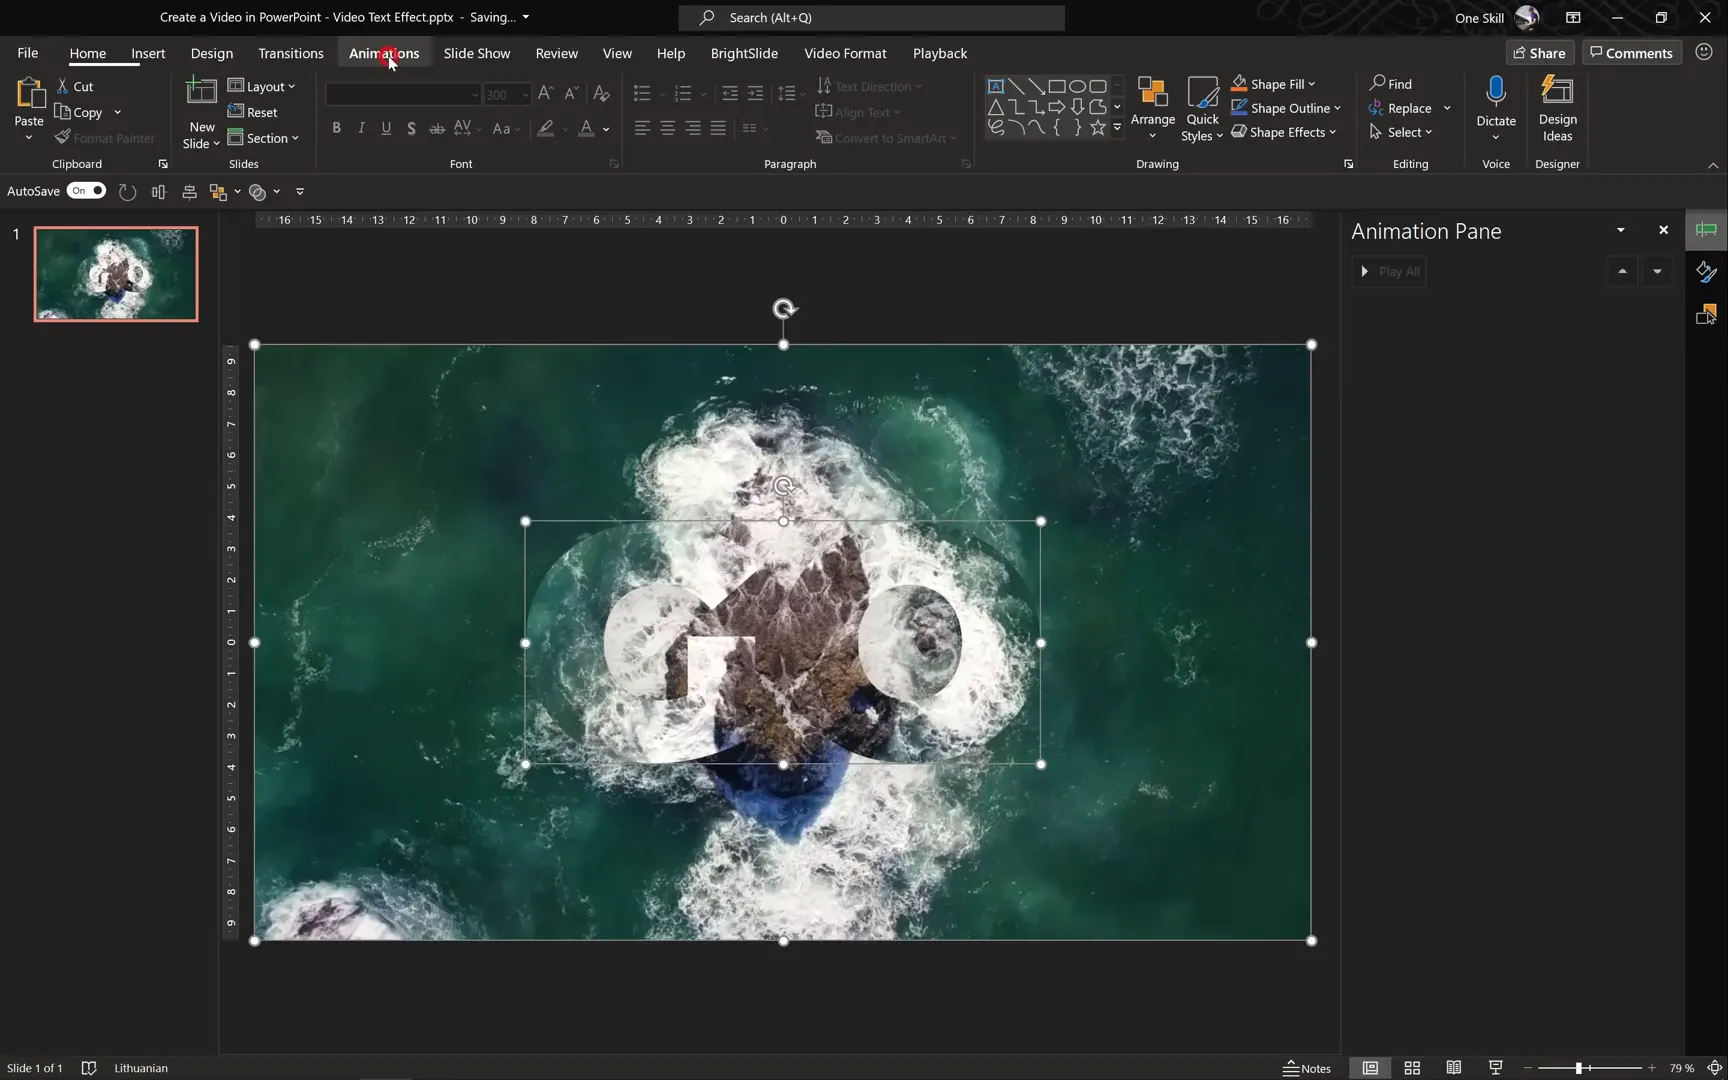The height and width of the screenshot is (1080, 1728).
Task: Click the slide 1 thumbnail
Action: pos(115,273)
